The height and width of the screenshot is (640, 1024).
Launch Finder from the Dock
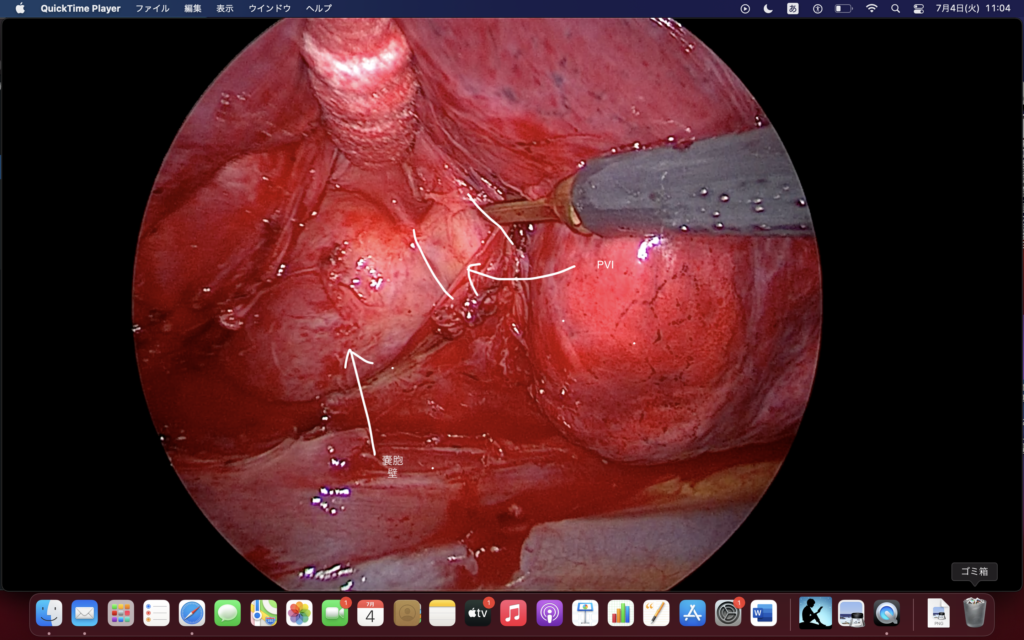(49, 613)
